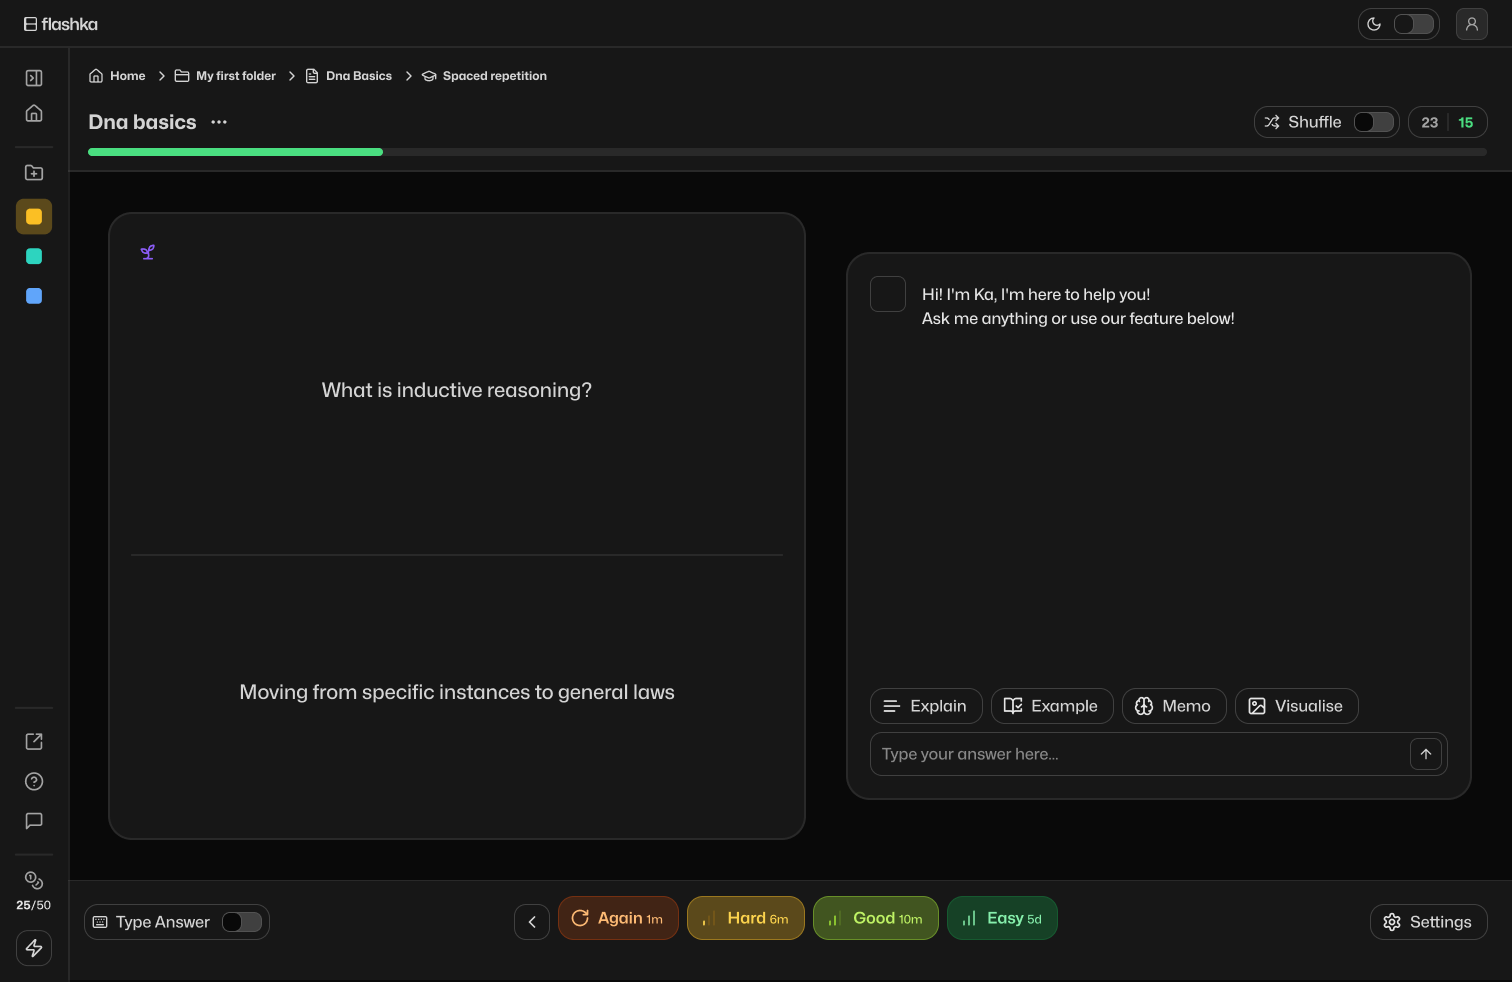Go back with the previous card chevron

coord(531,921)
